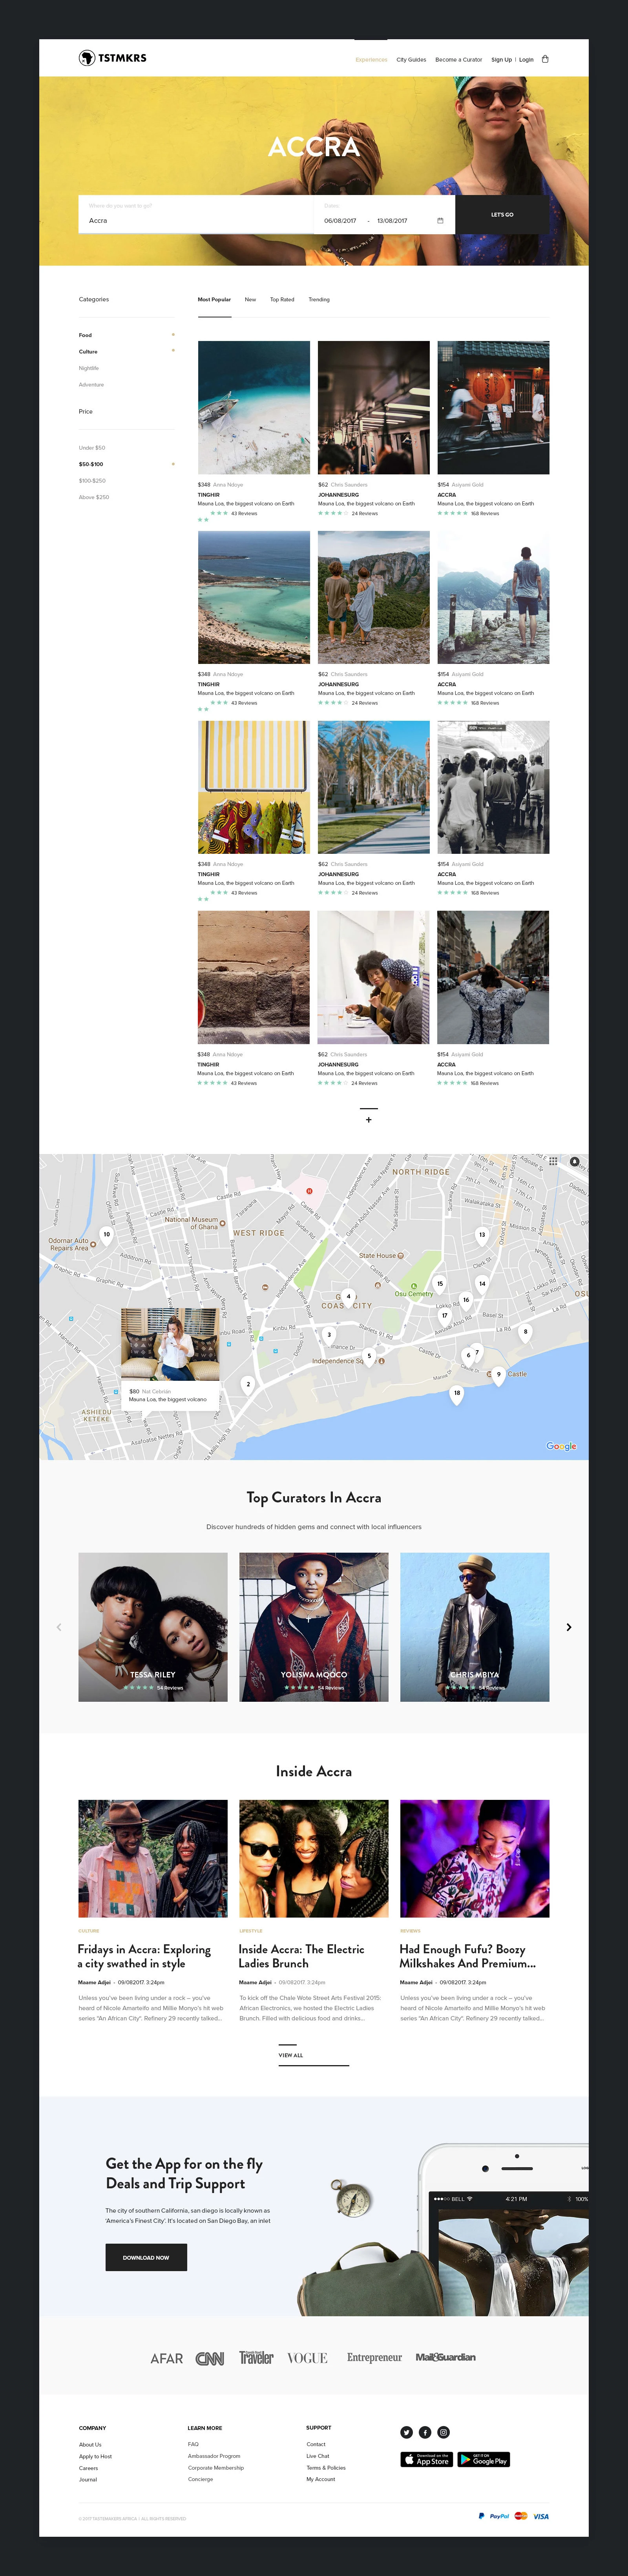Open the Corporate Membership footer link

click(216, 2468)
